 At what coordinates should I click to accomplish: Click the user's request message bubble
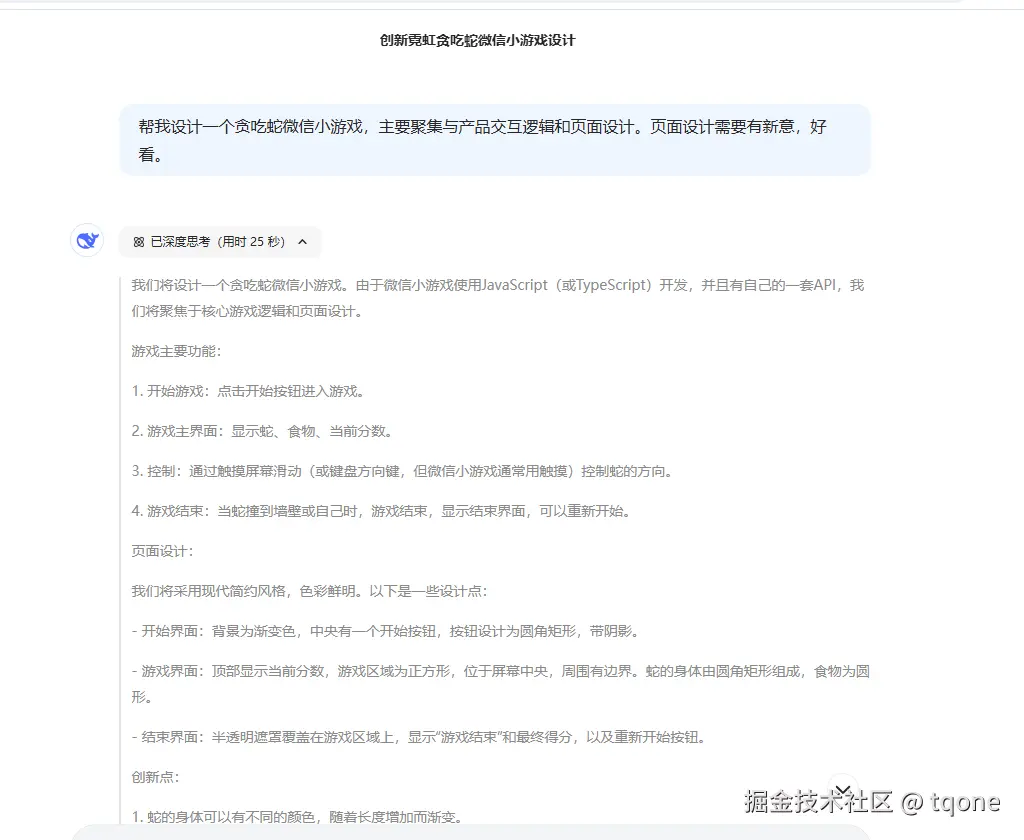pyautogui.click(x=495, y=140)
